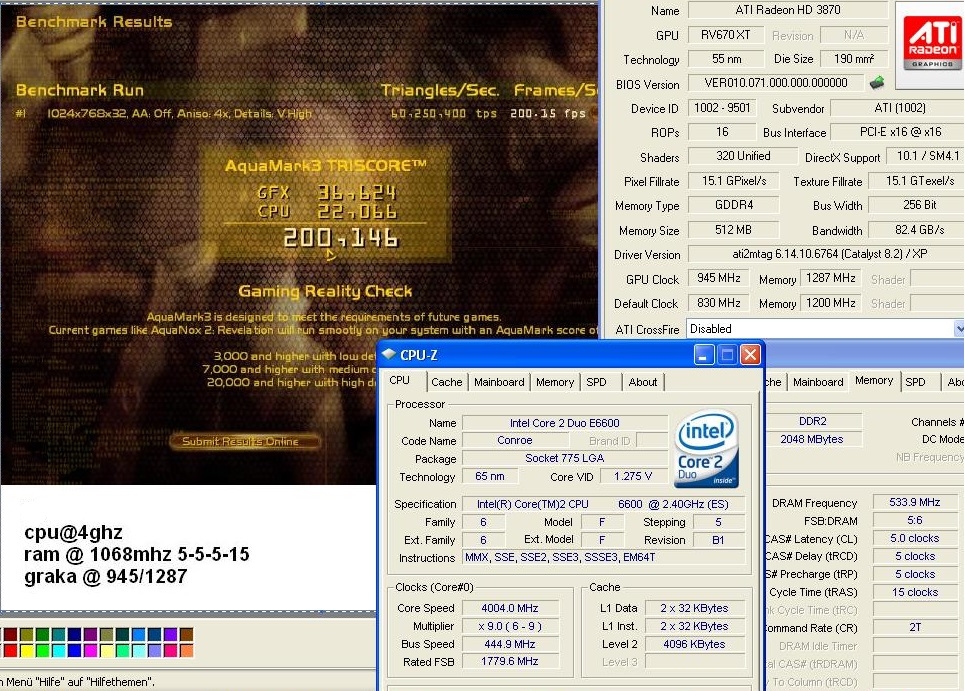The image size is (965, 691).
Task: Click the 1287 MHz memory clock field
Action: [830, 278]
